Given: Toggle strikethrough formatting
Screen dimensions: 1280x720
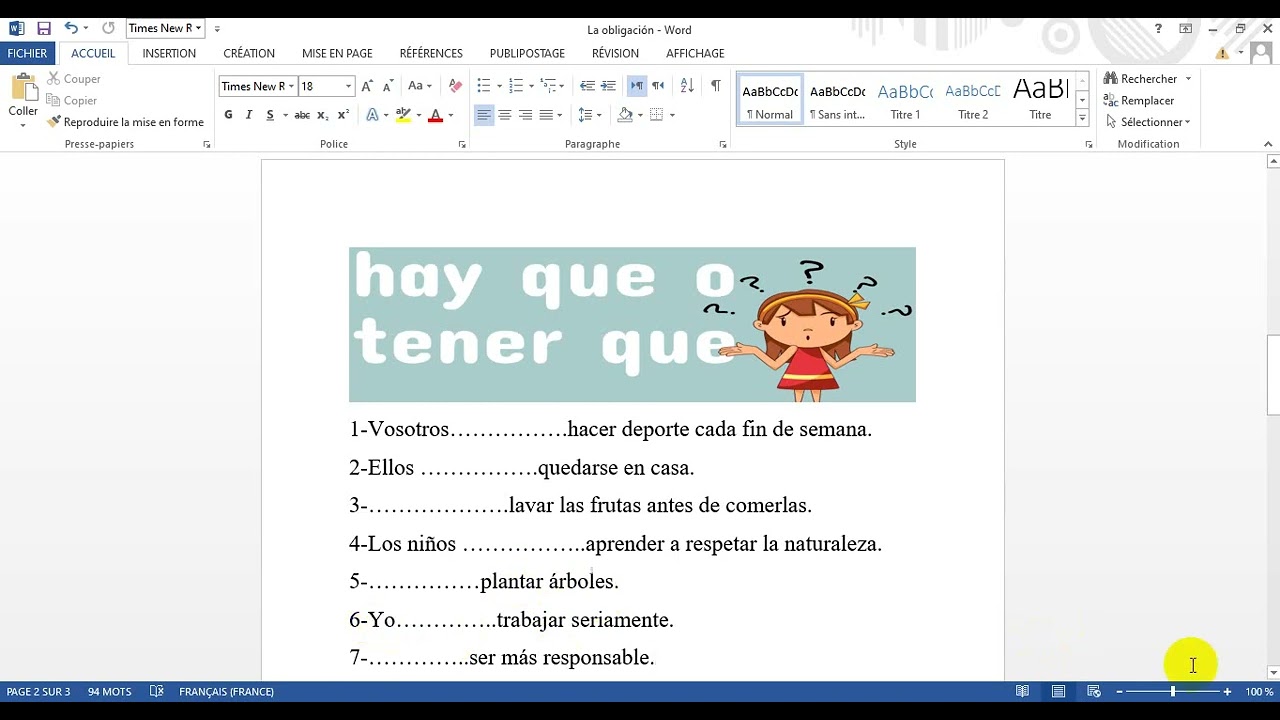Looking at the screenshot, I should (302, 115).
